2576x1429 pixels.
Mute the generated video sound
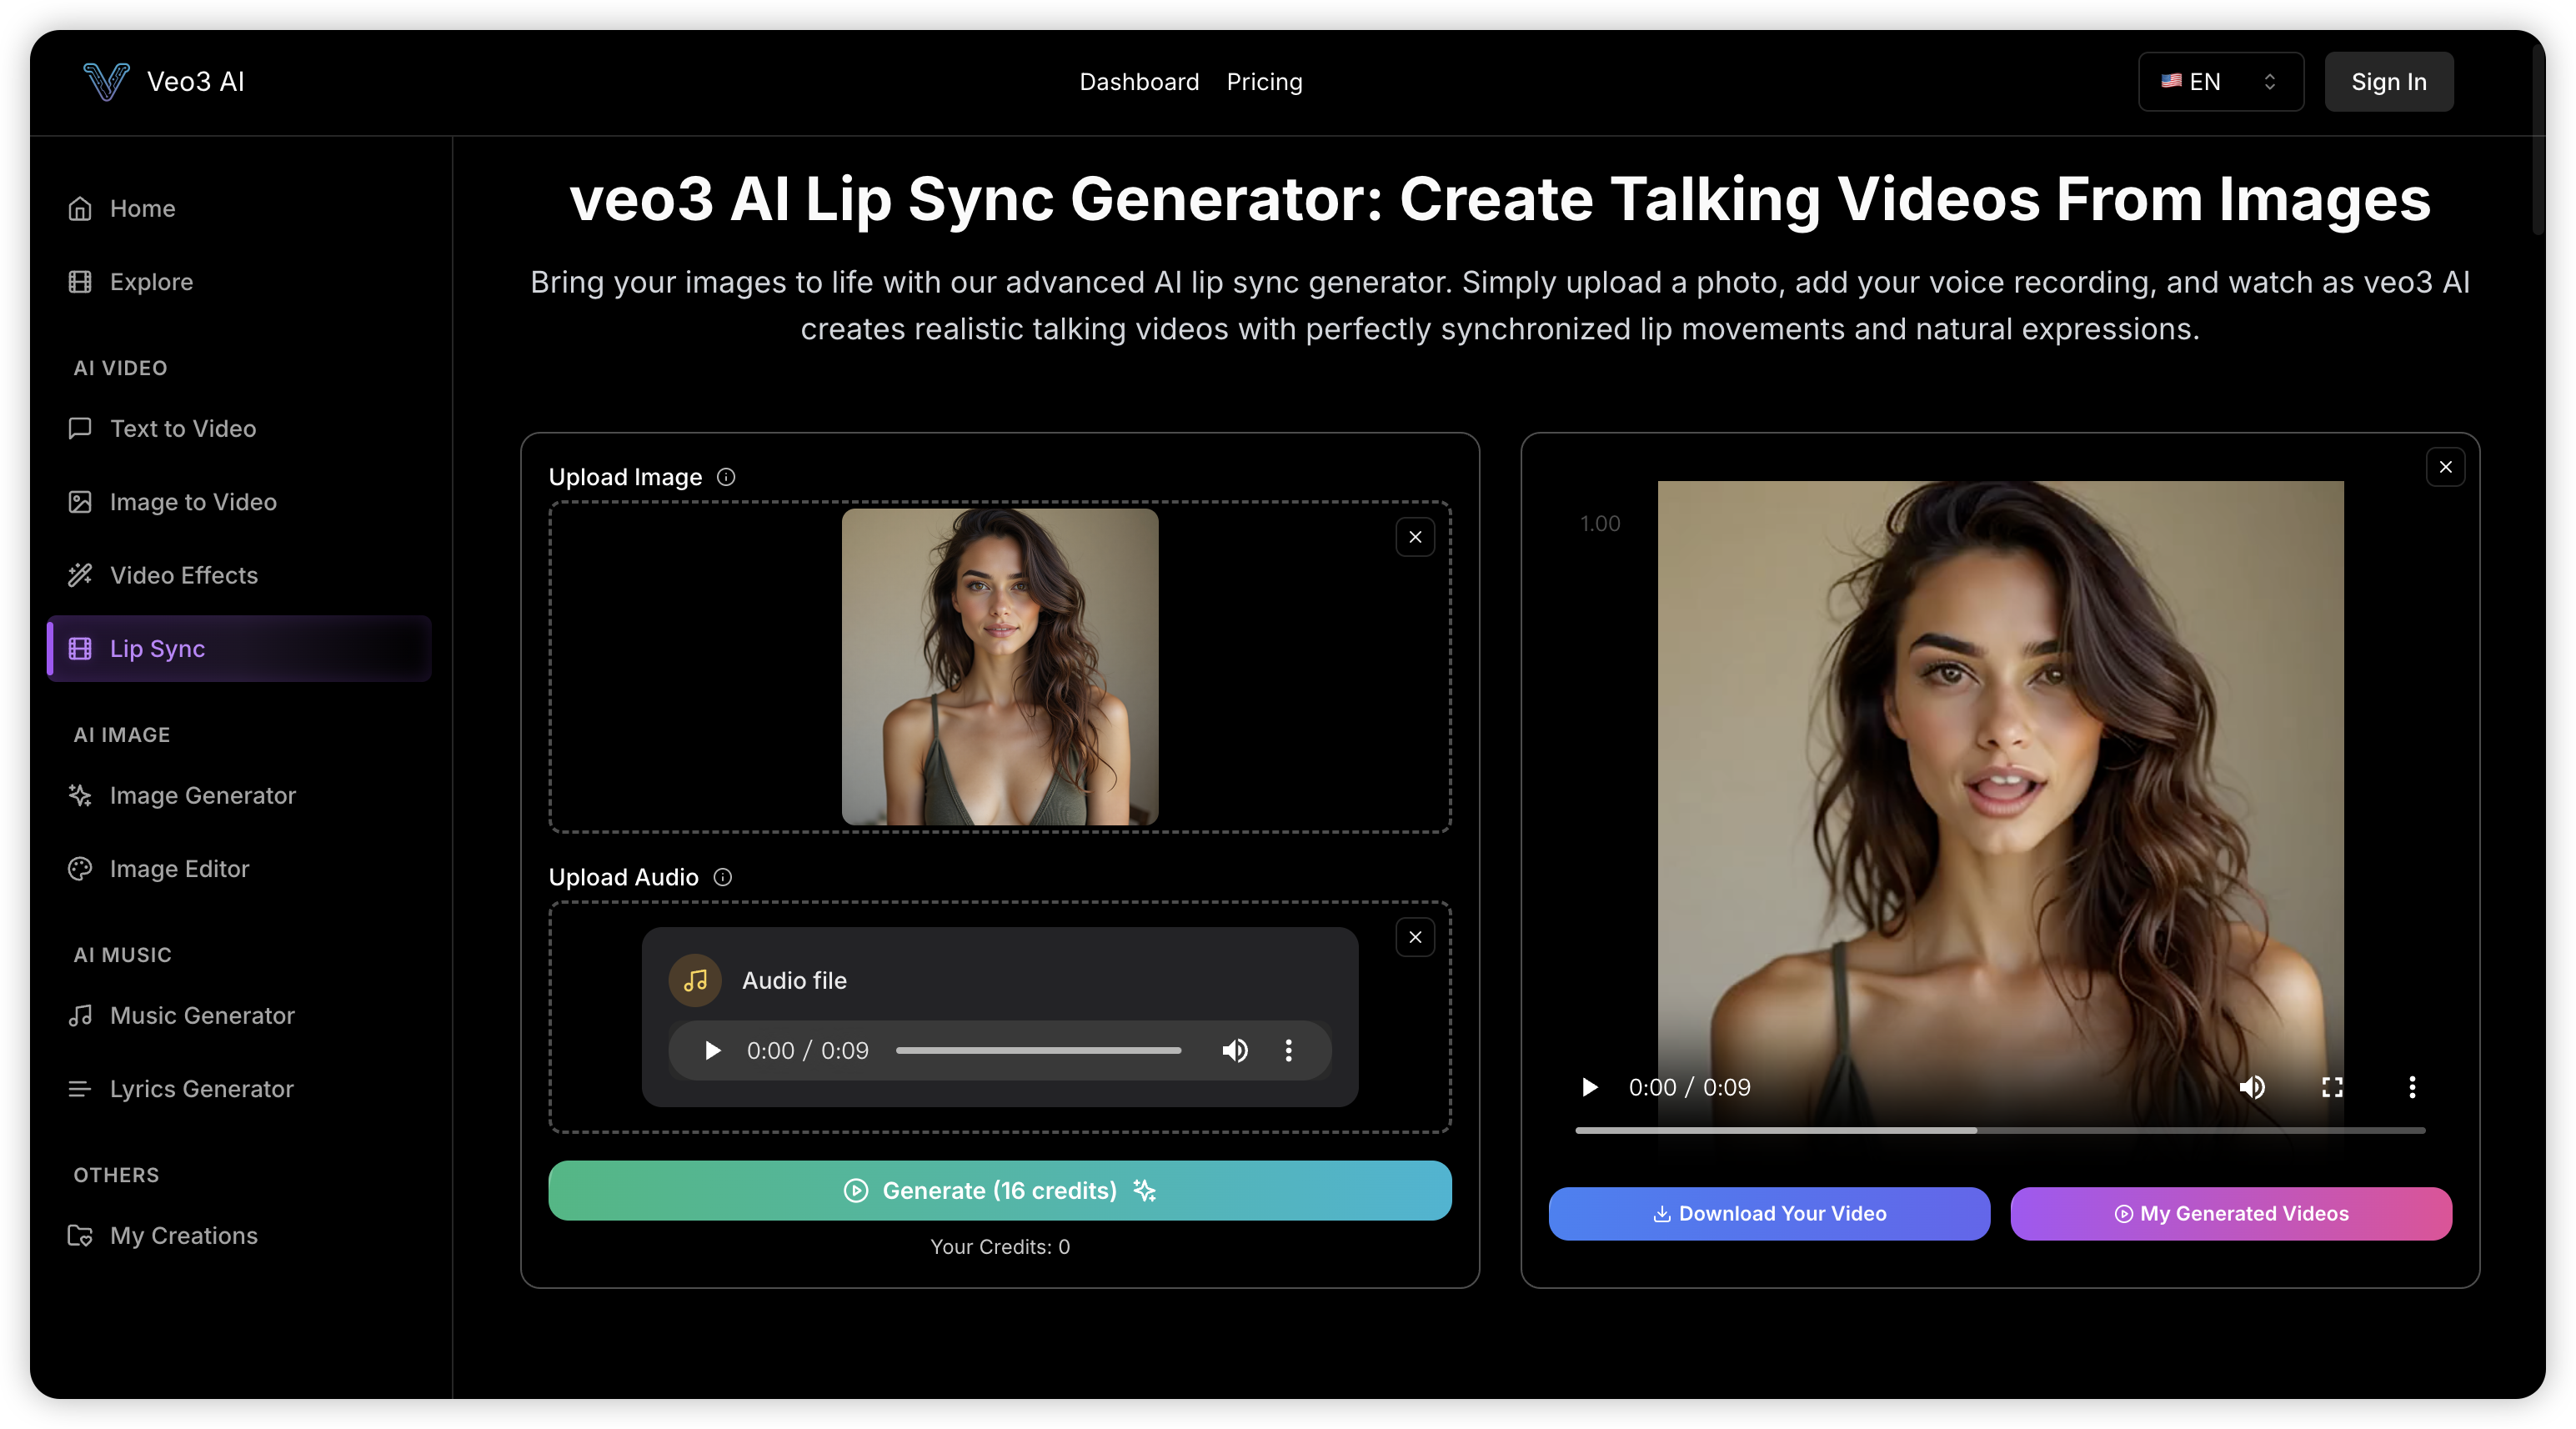[2252, 1087]
